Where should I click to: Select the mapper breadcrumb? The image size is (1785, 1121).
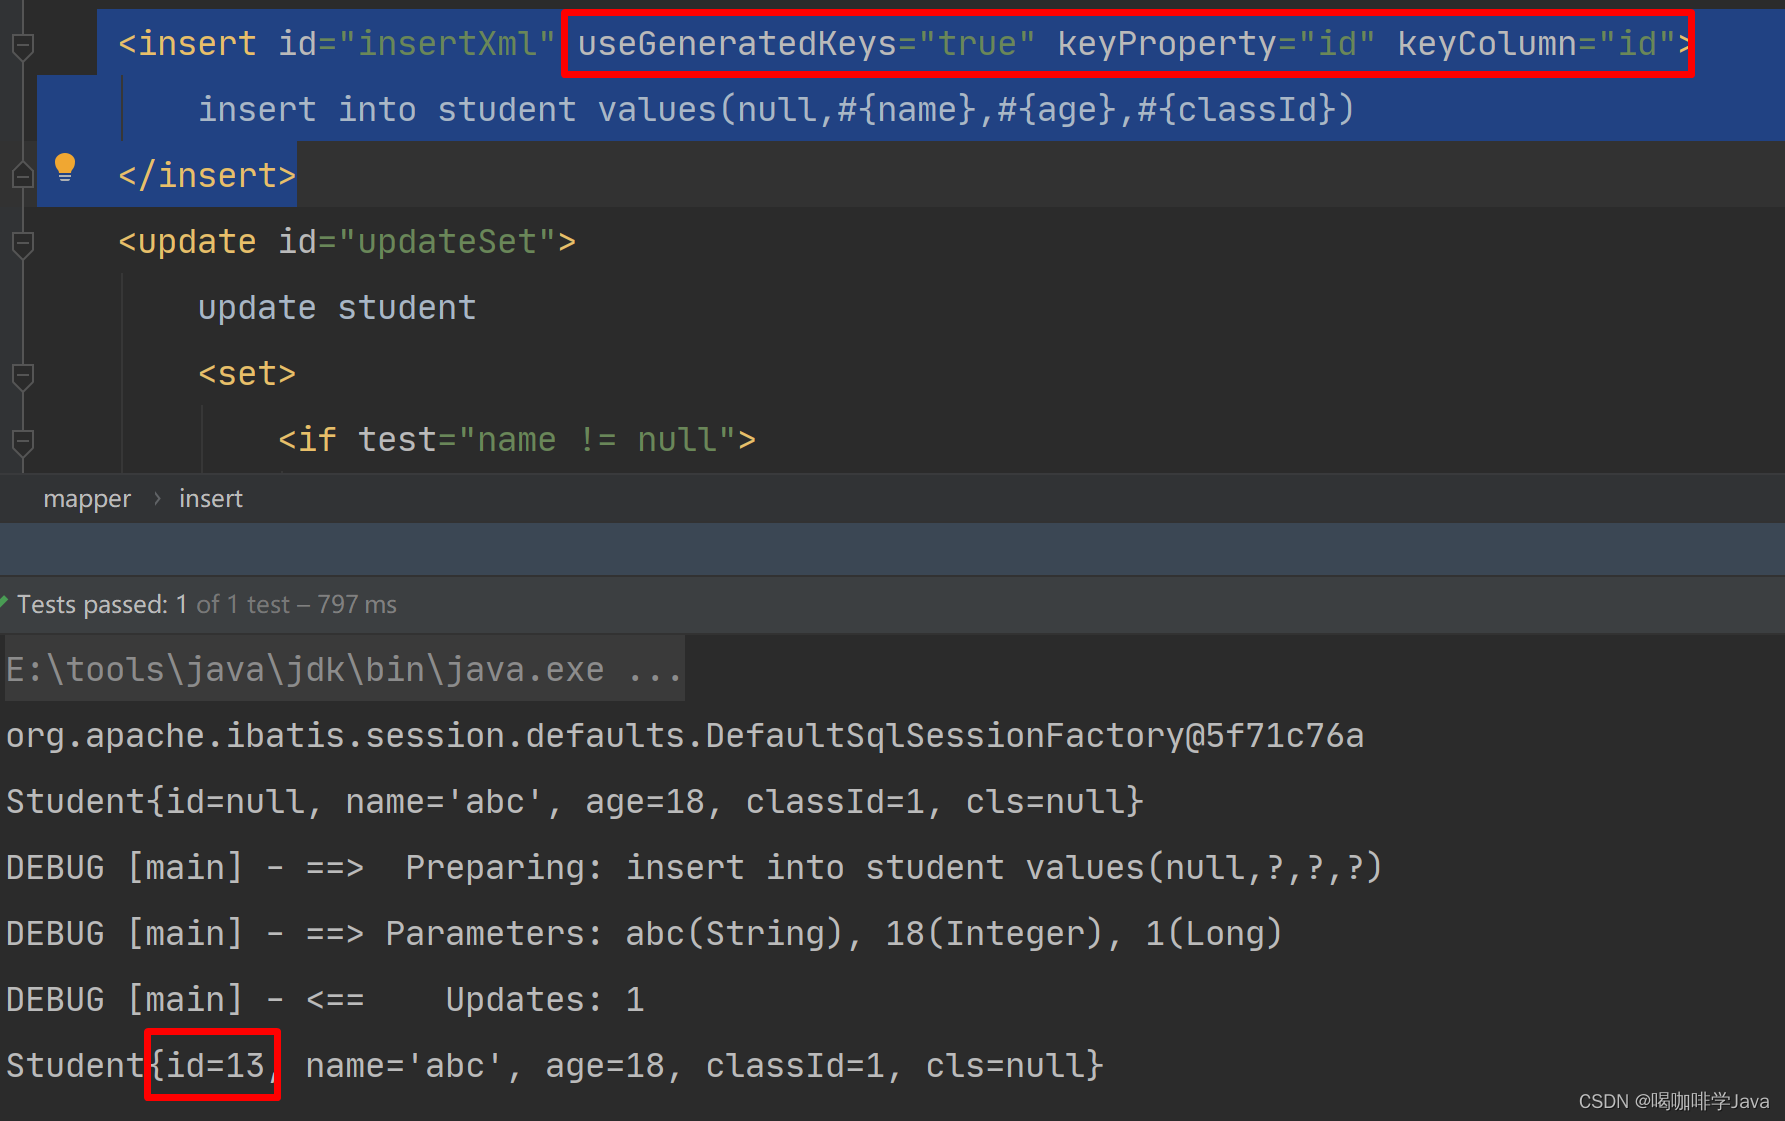pyautogui.click(x=87, y=499)
